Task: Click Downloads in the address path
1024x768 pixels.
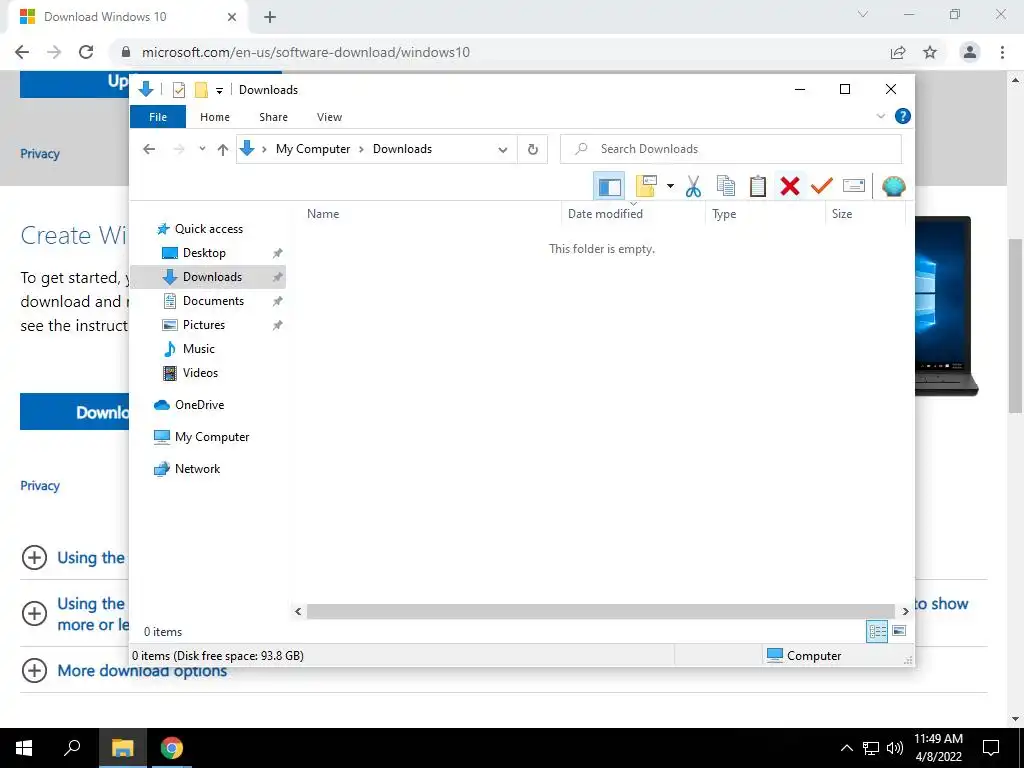Action: (x=402, y=149)
